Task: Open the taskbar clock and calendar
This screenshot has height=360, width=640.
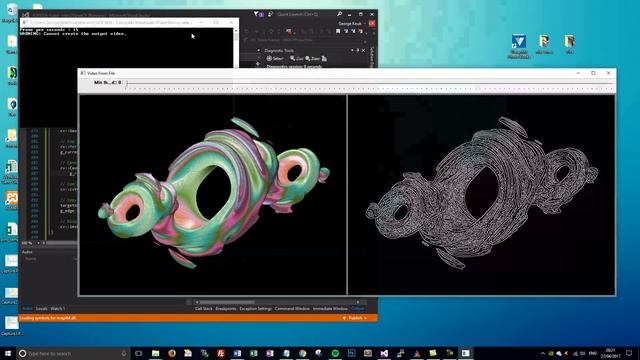Action: [x=611, y=353]
